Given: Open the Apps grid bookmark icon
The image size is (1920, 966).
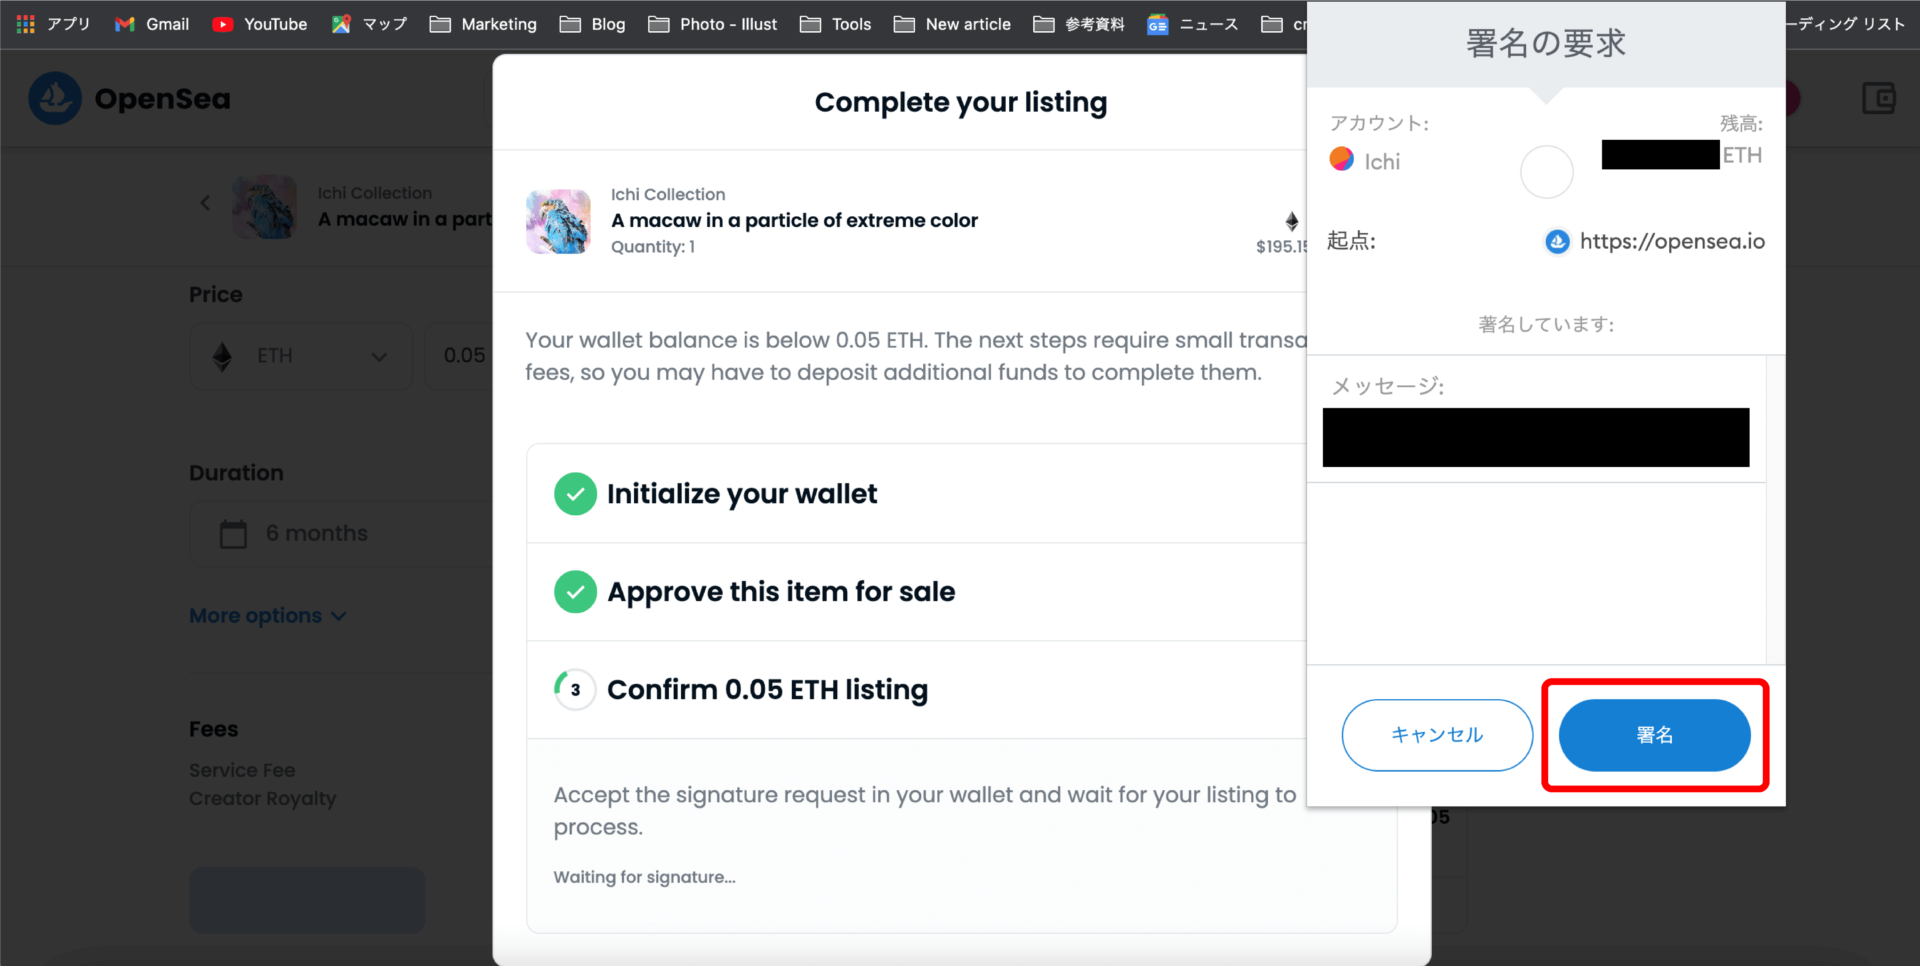Looking at the screenshot, I should pos(26,24).
